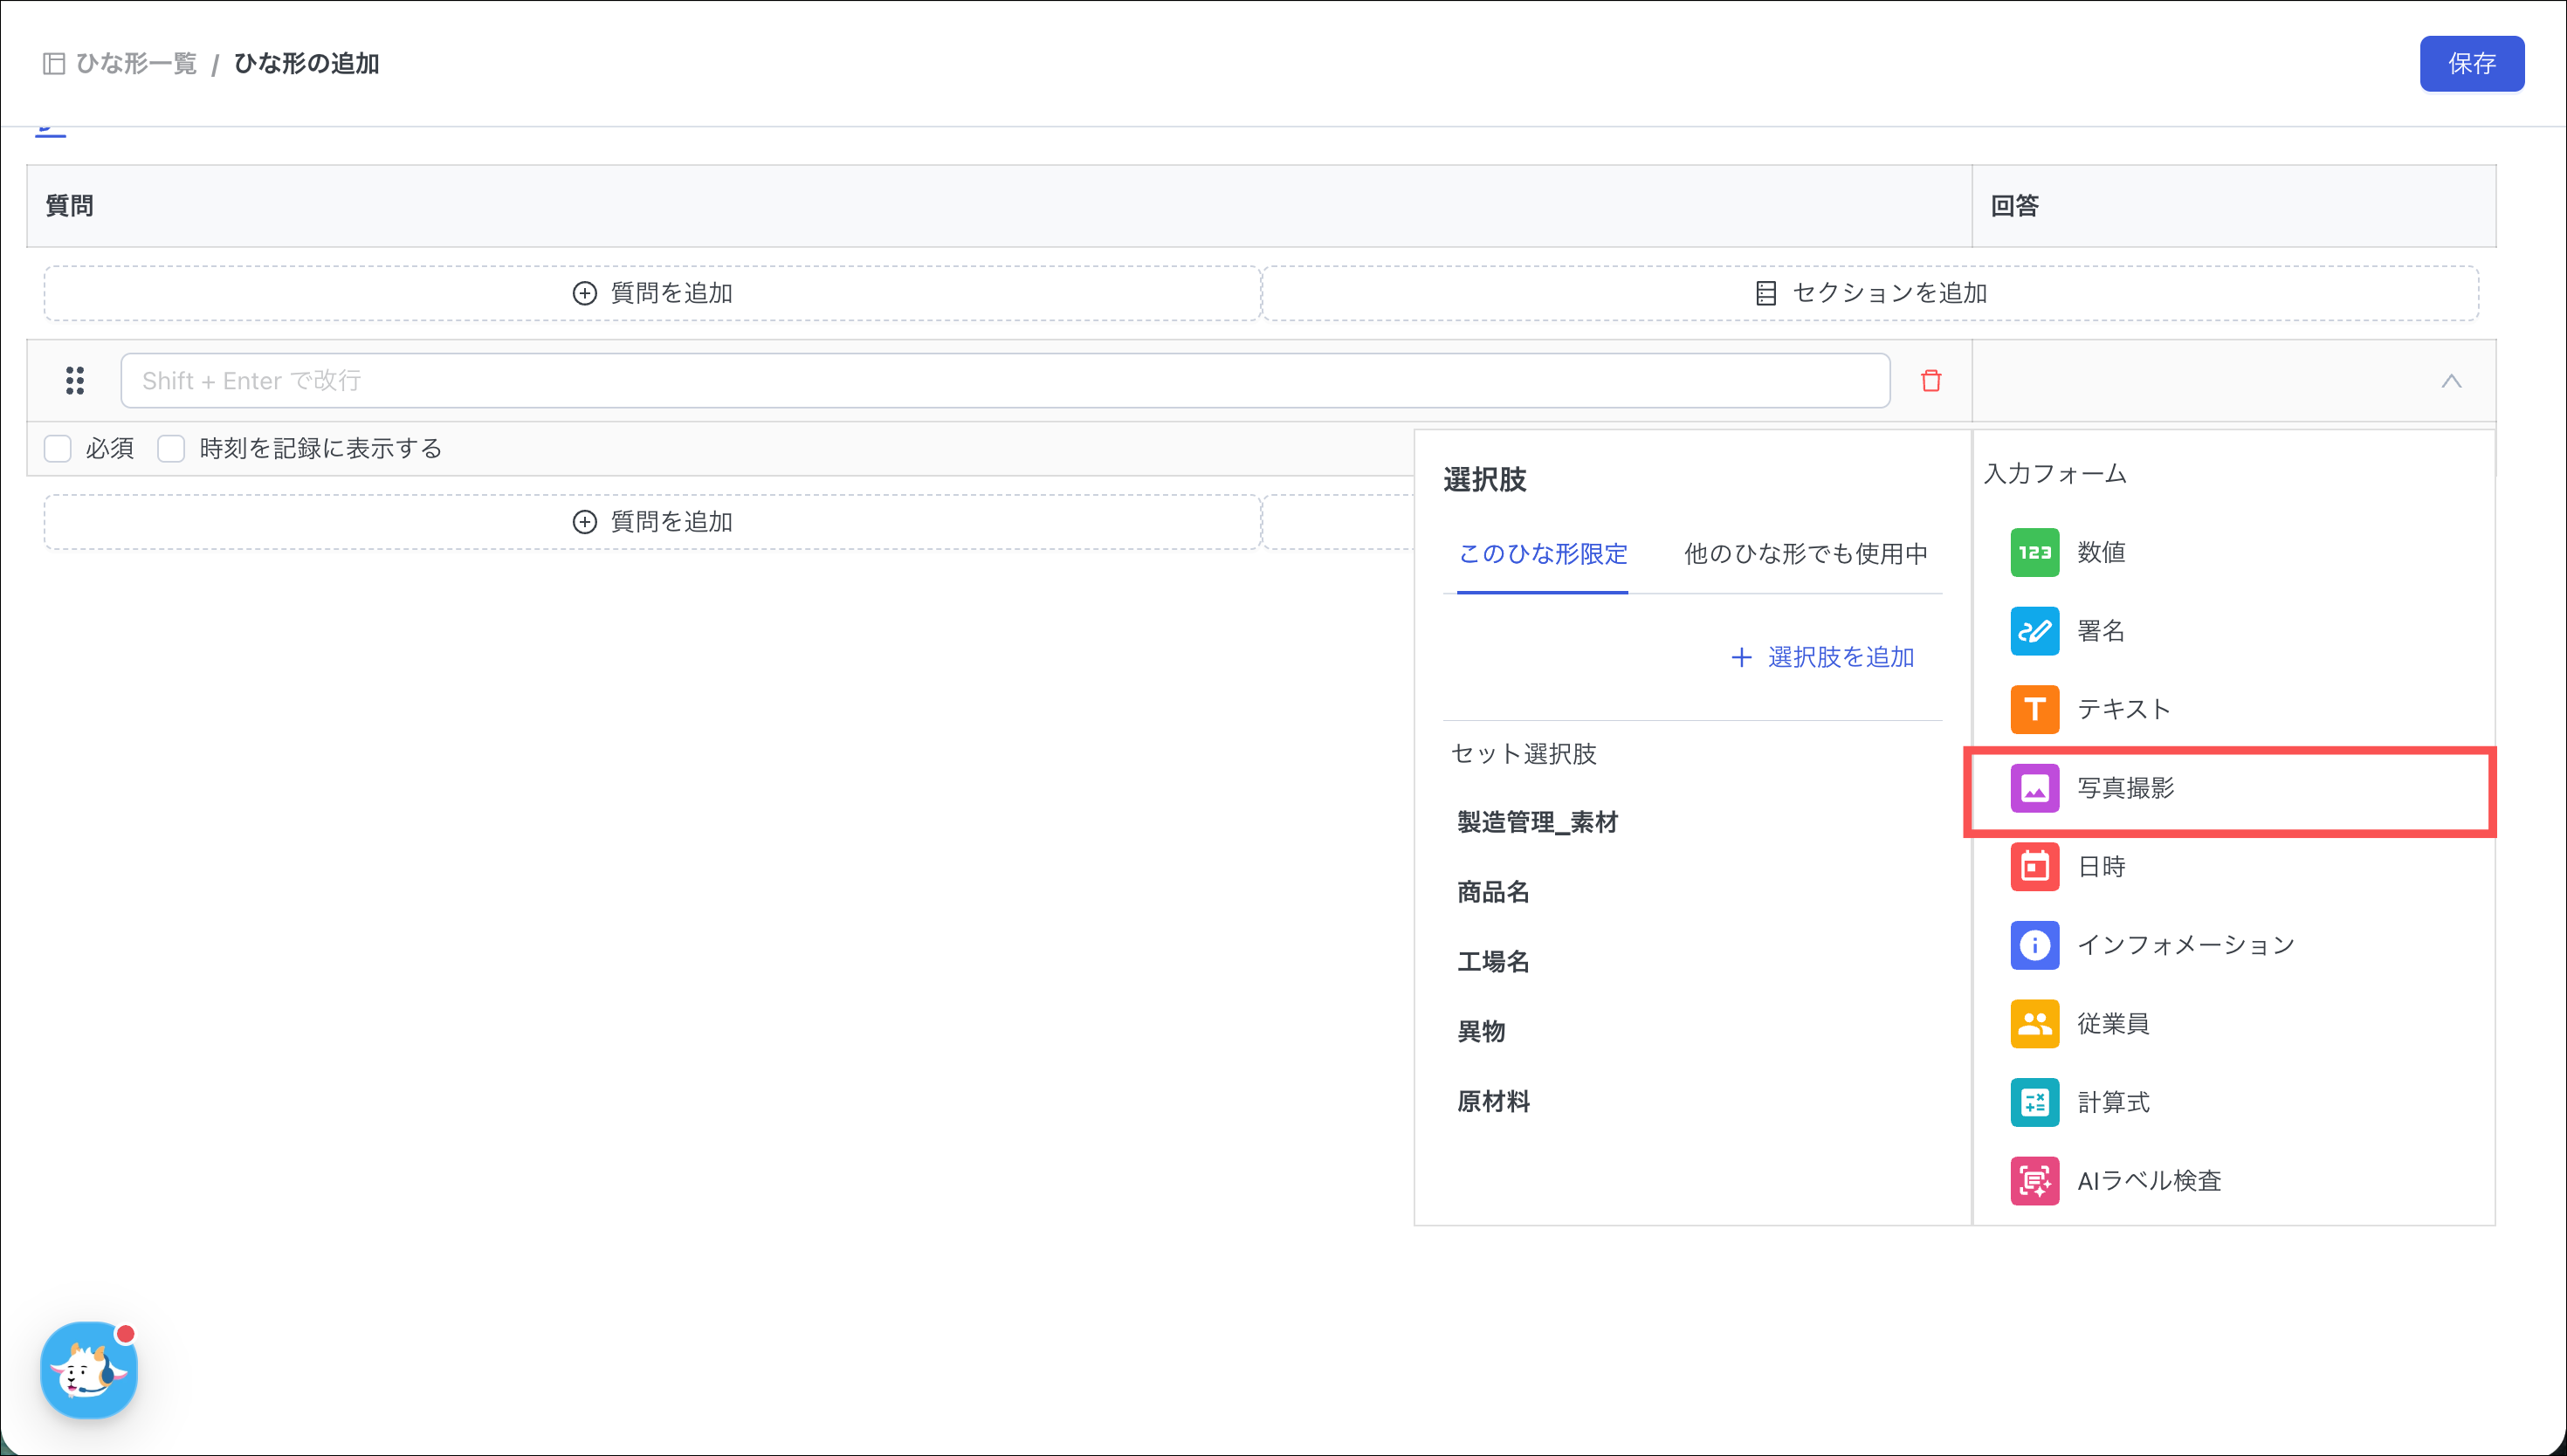
Task: Choose the 日時 date-time calendar icon
Action: (x=2034, y=866)
